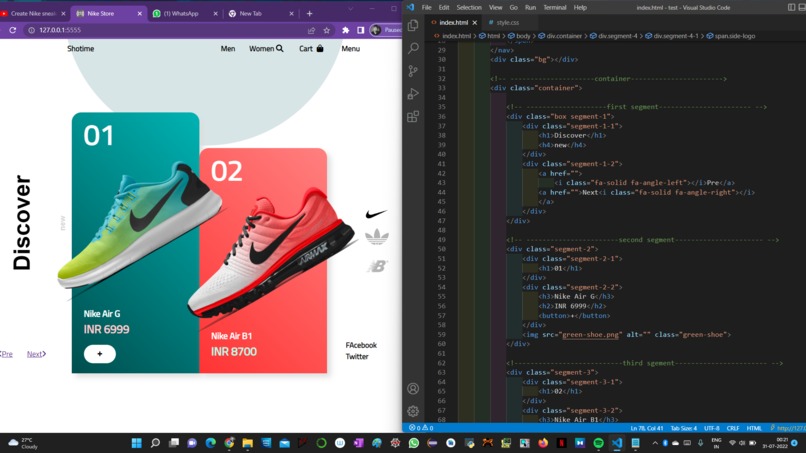Open WhatsApp from the taskbar
The height and width of the screenshot is (453, 806).
point(413,443)
